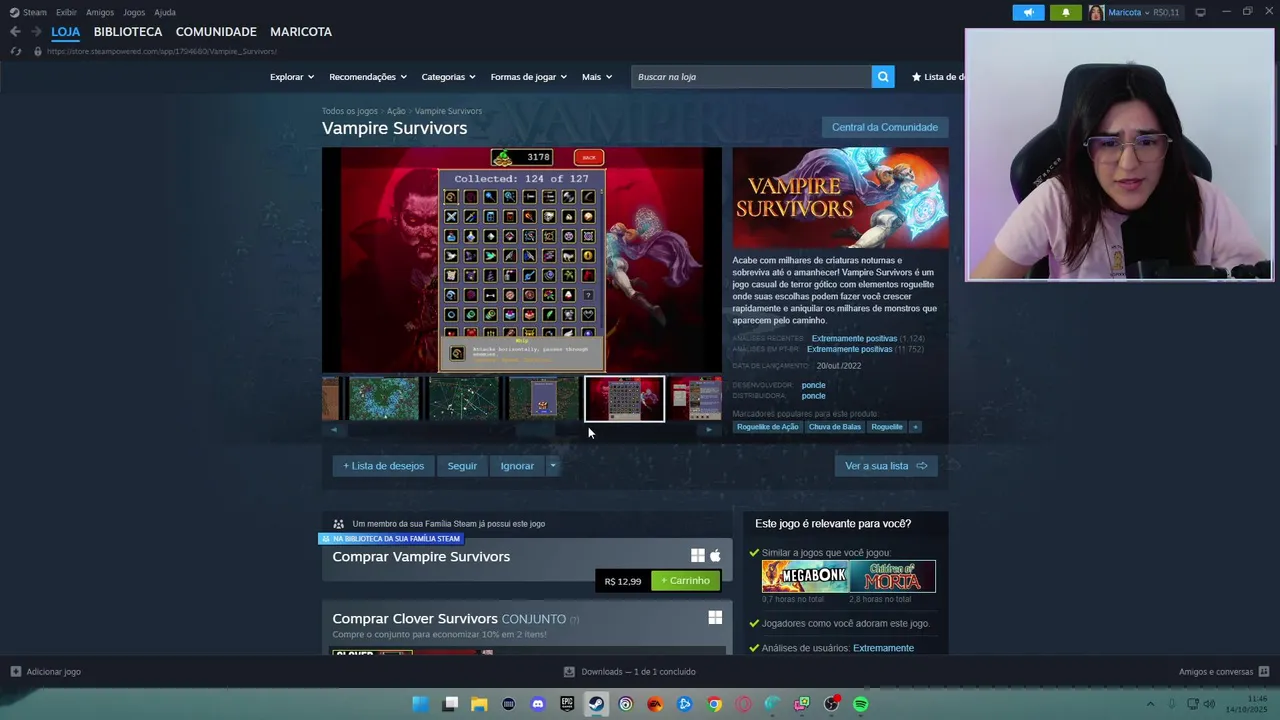Click the Steam announcements megaphone icon

1028,12
